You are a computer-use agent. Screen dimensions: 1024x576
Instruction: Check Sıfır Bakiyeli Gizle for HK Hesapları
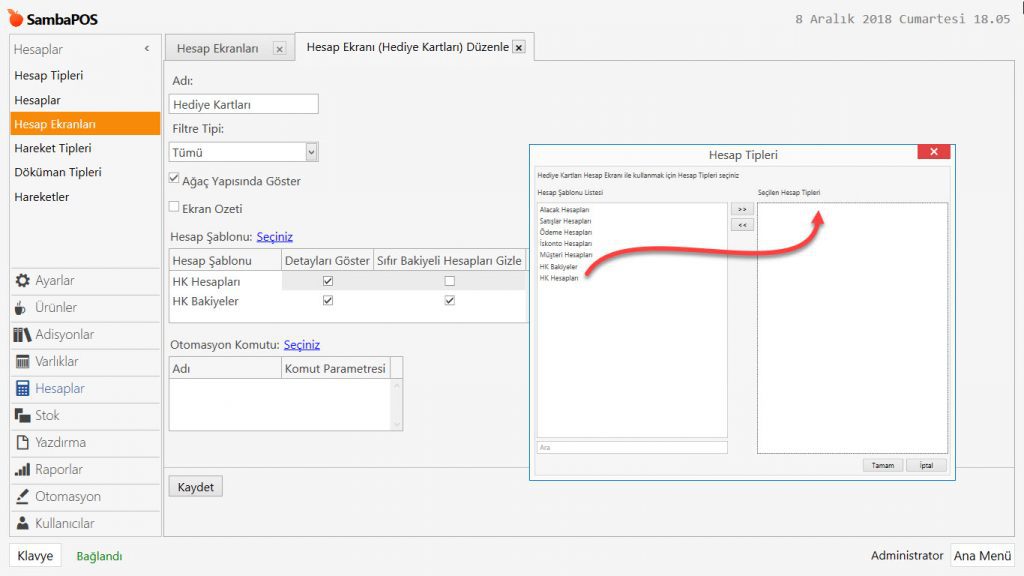[x=449, y=282]
